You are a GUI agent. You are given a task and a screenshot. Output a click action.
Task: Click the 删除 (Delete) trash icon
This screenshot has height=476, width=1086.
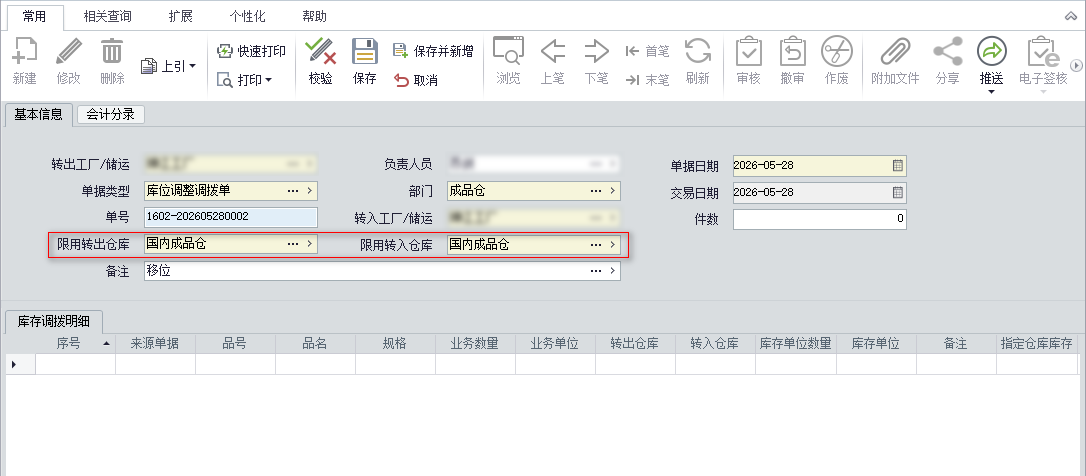[112, 51]
